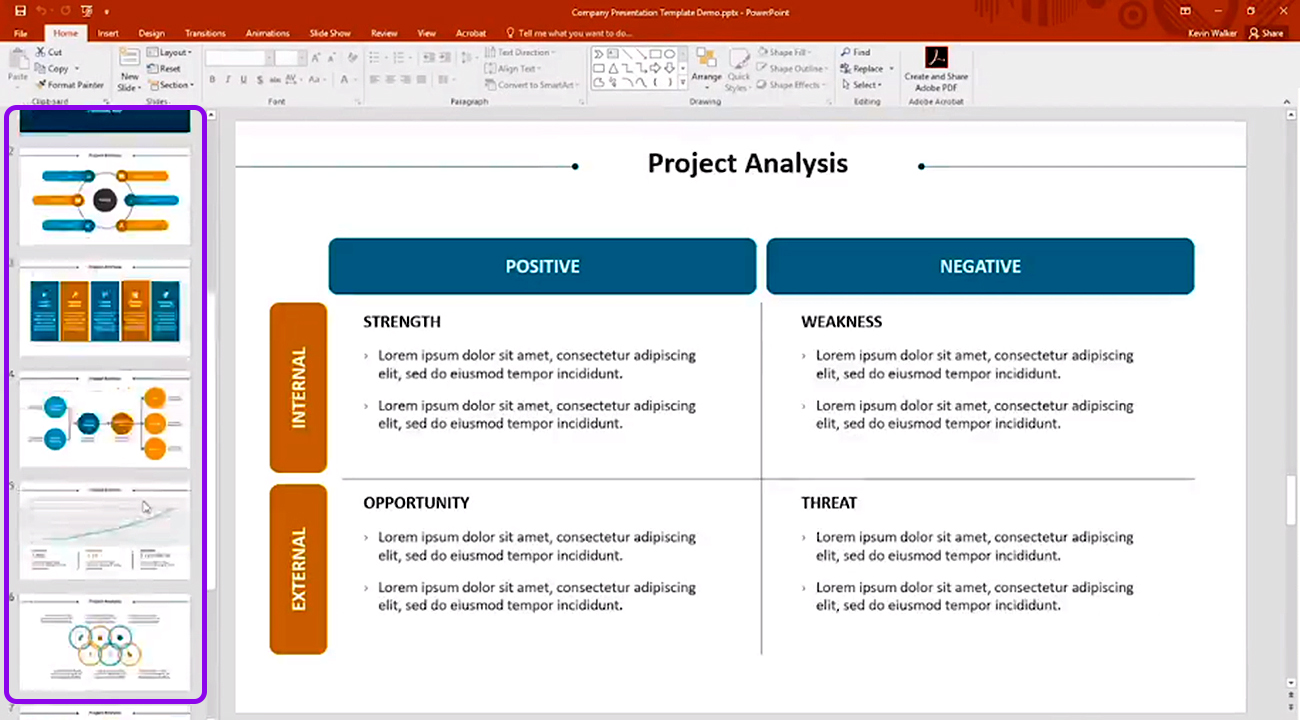Toggle Underline formatting
1300x720 pixels.
point(244,80)
